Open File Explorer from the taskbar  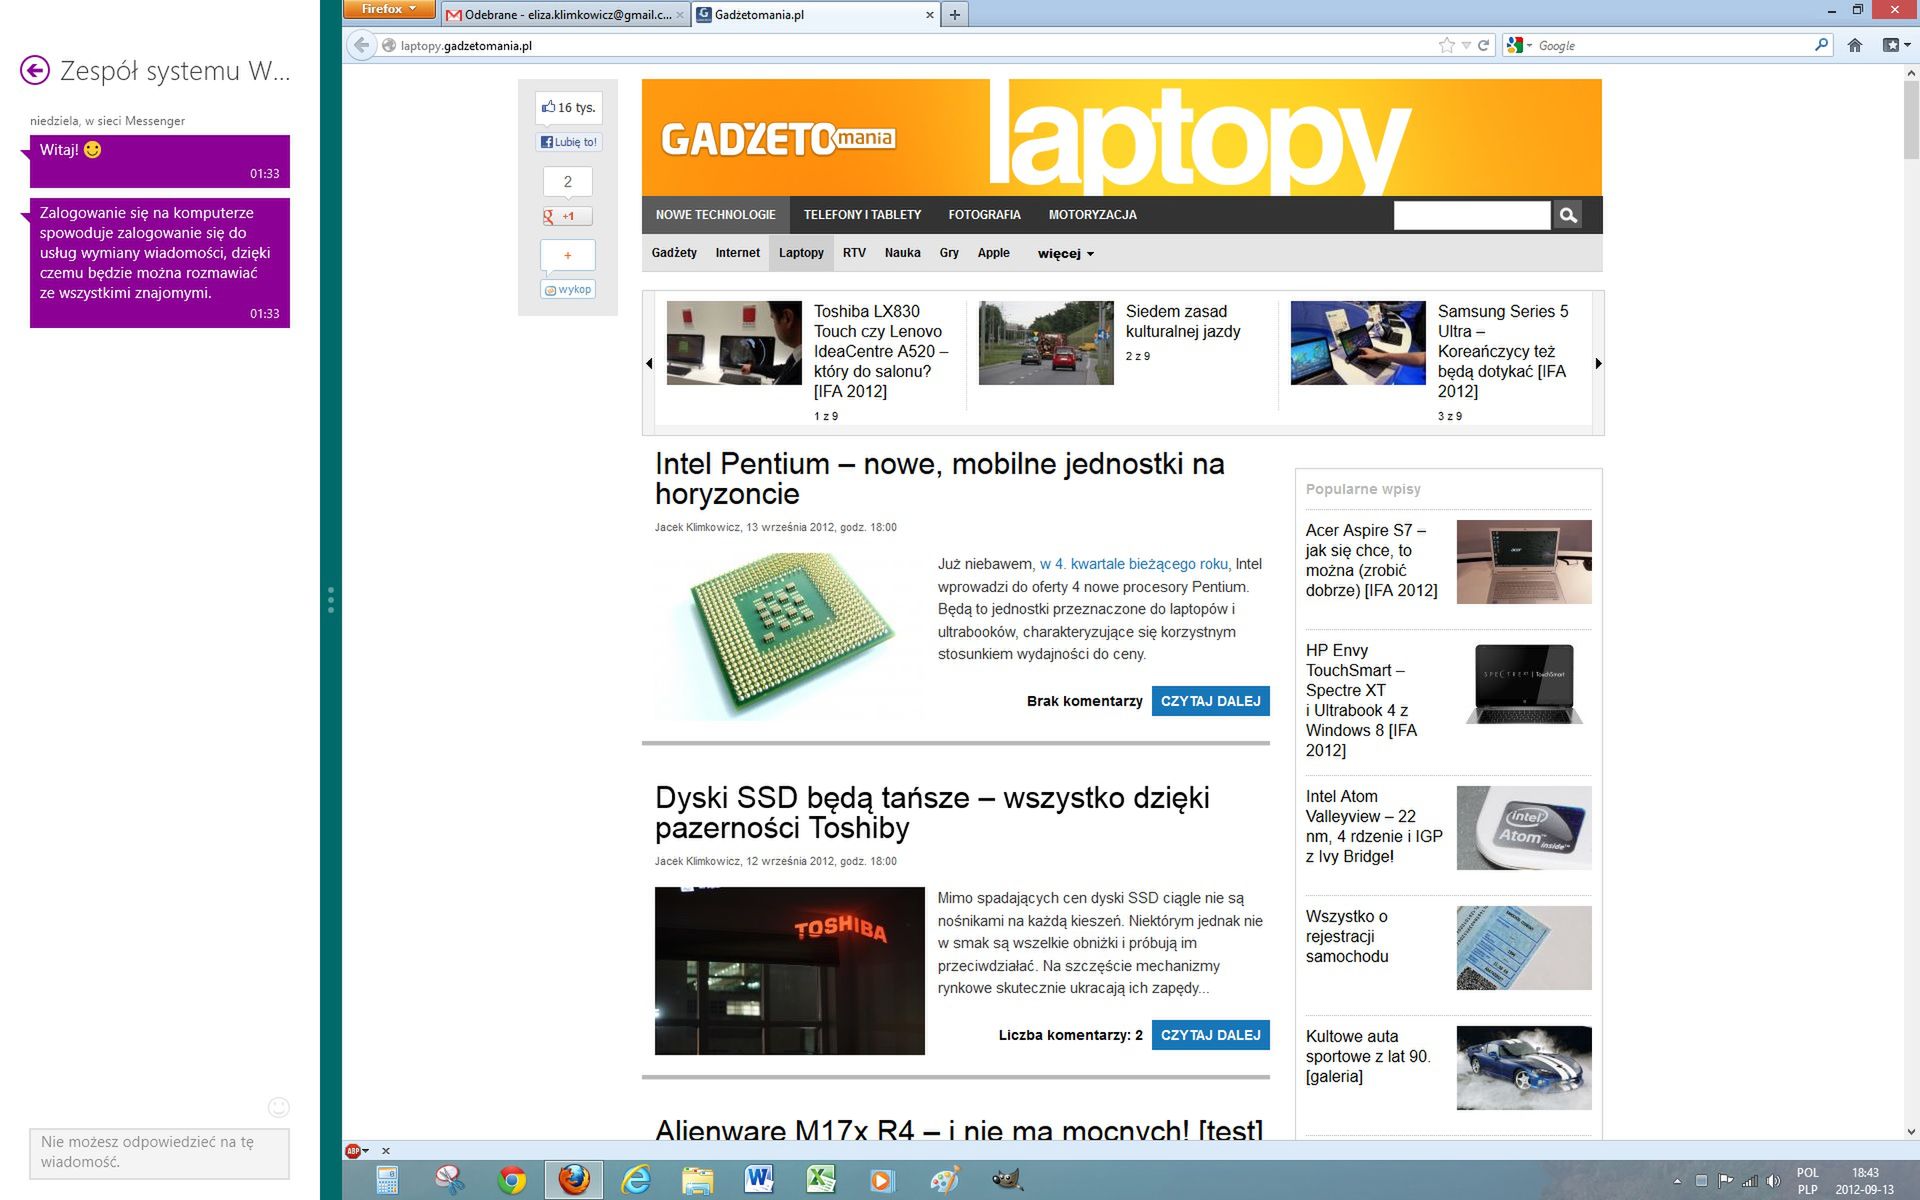(697, 1180)
